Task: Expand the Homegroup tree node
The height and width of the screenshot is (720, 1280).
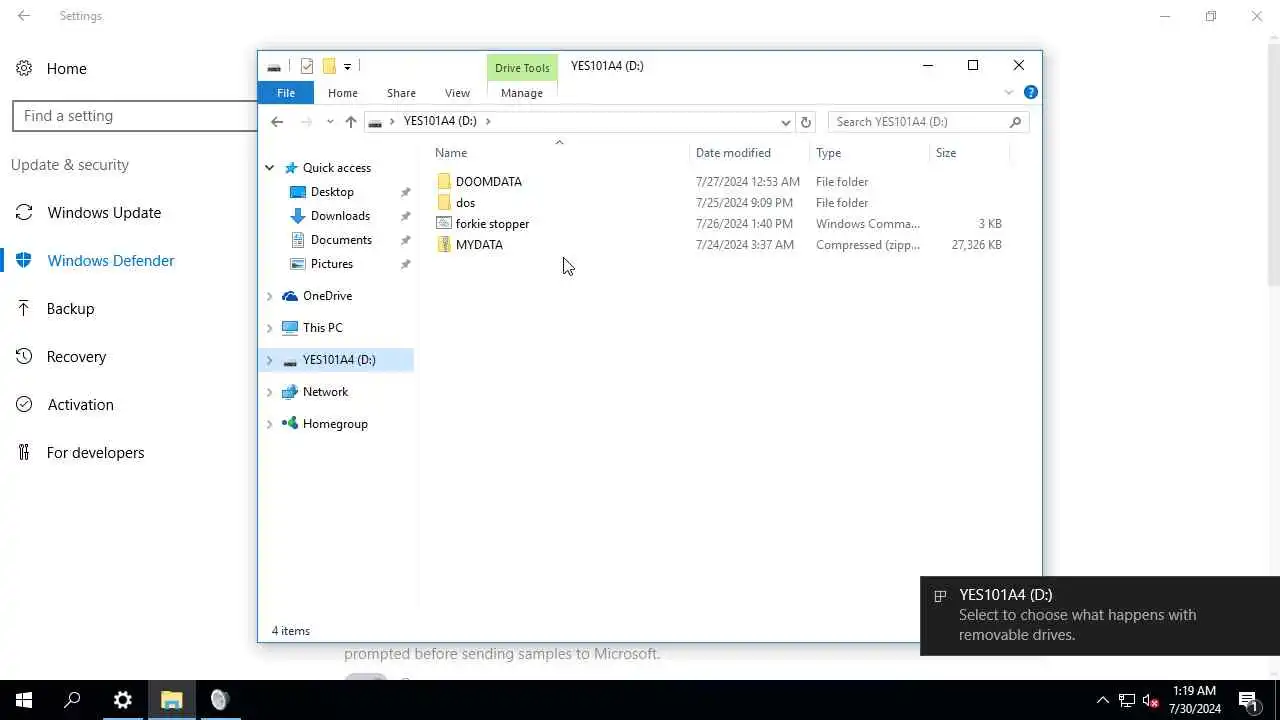Action: [269, 424]
